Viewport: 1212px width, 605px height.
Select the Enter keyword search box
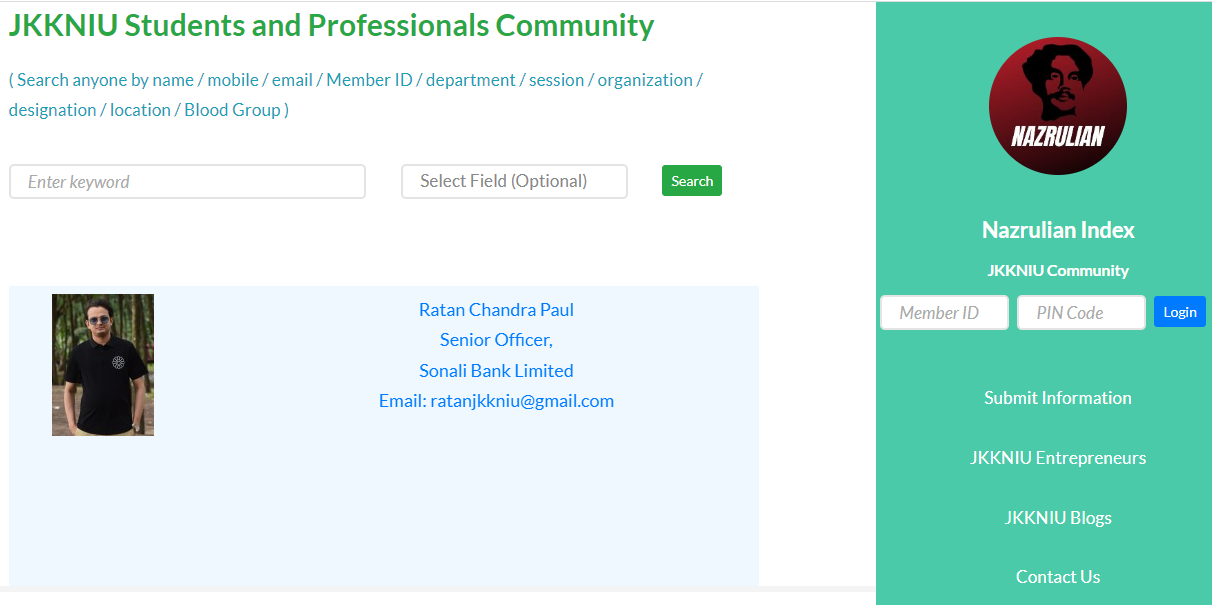point(187,181)
